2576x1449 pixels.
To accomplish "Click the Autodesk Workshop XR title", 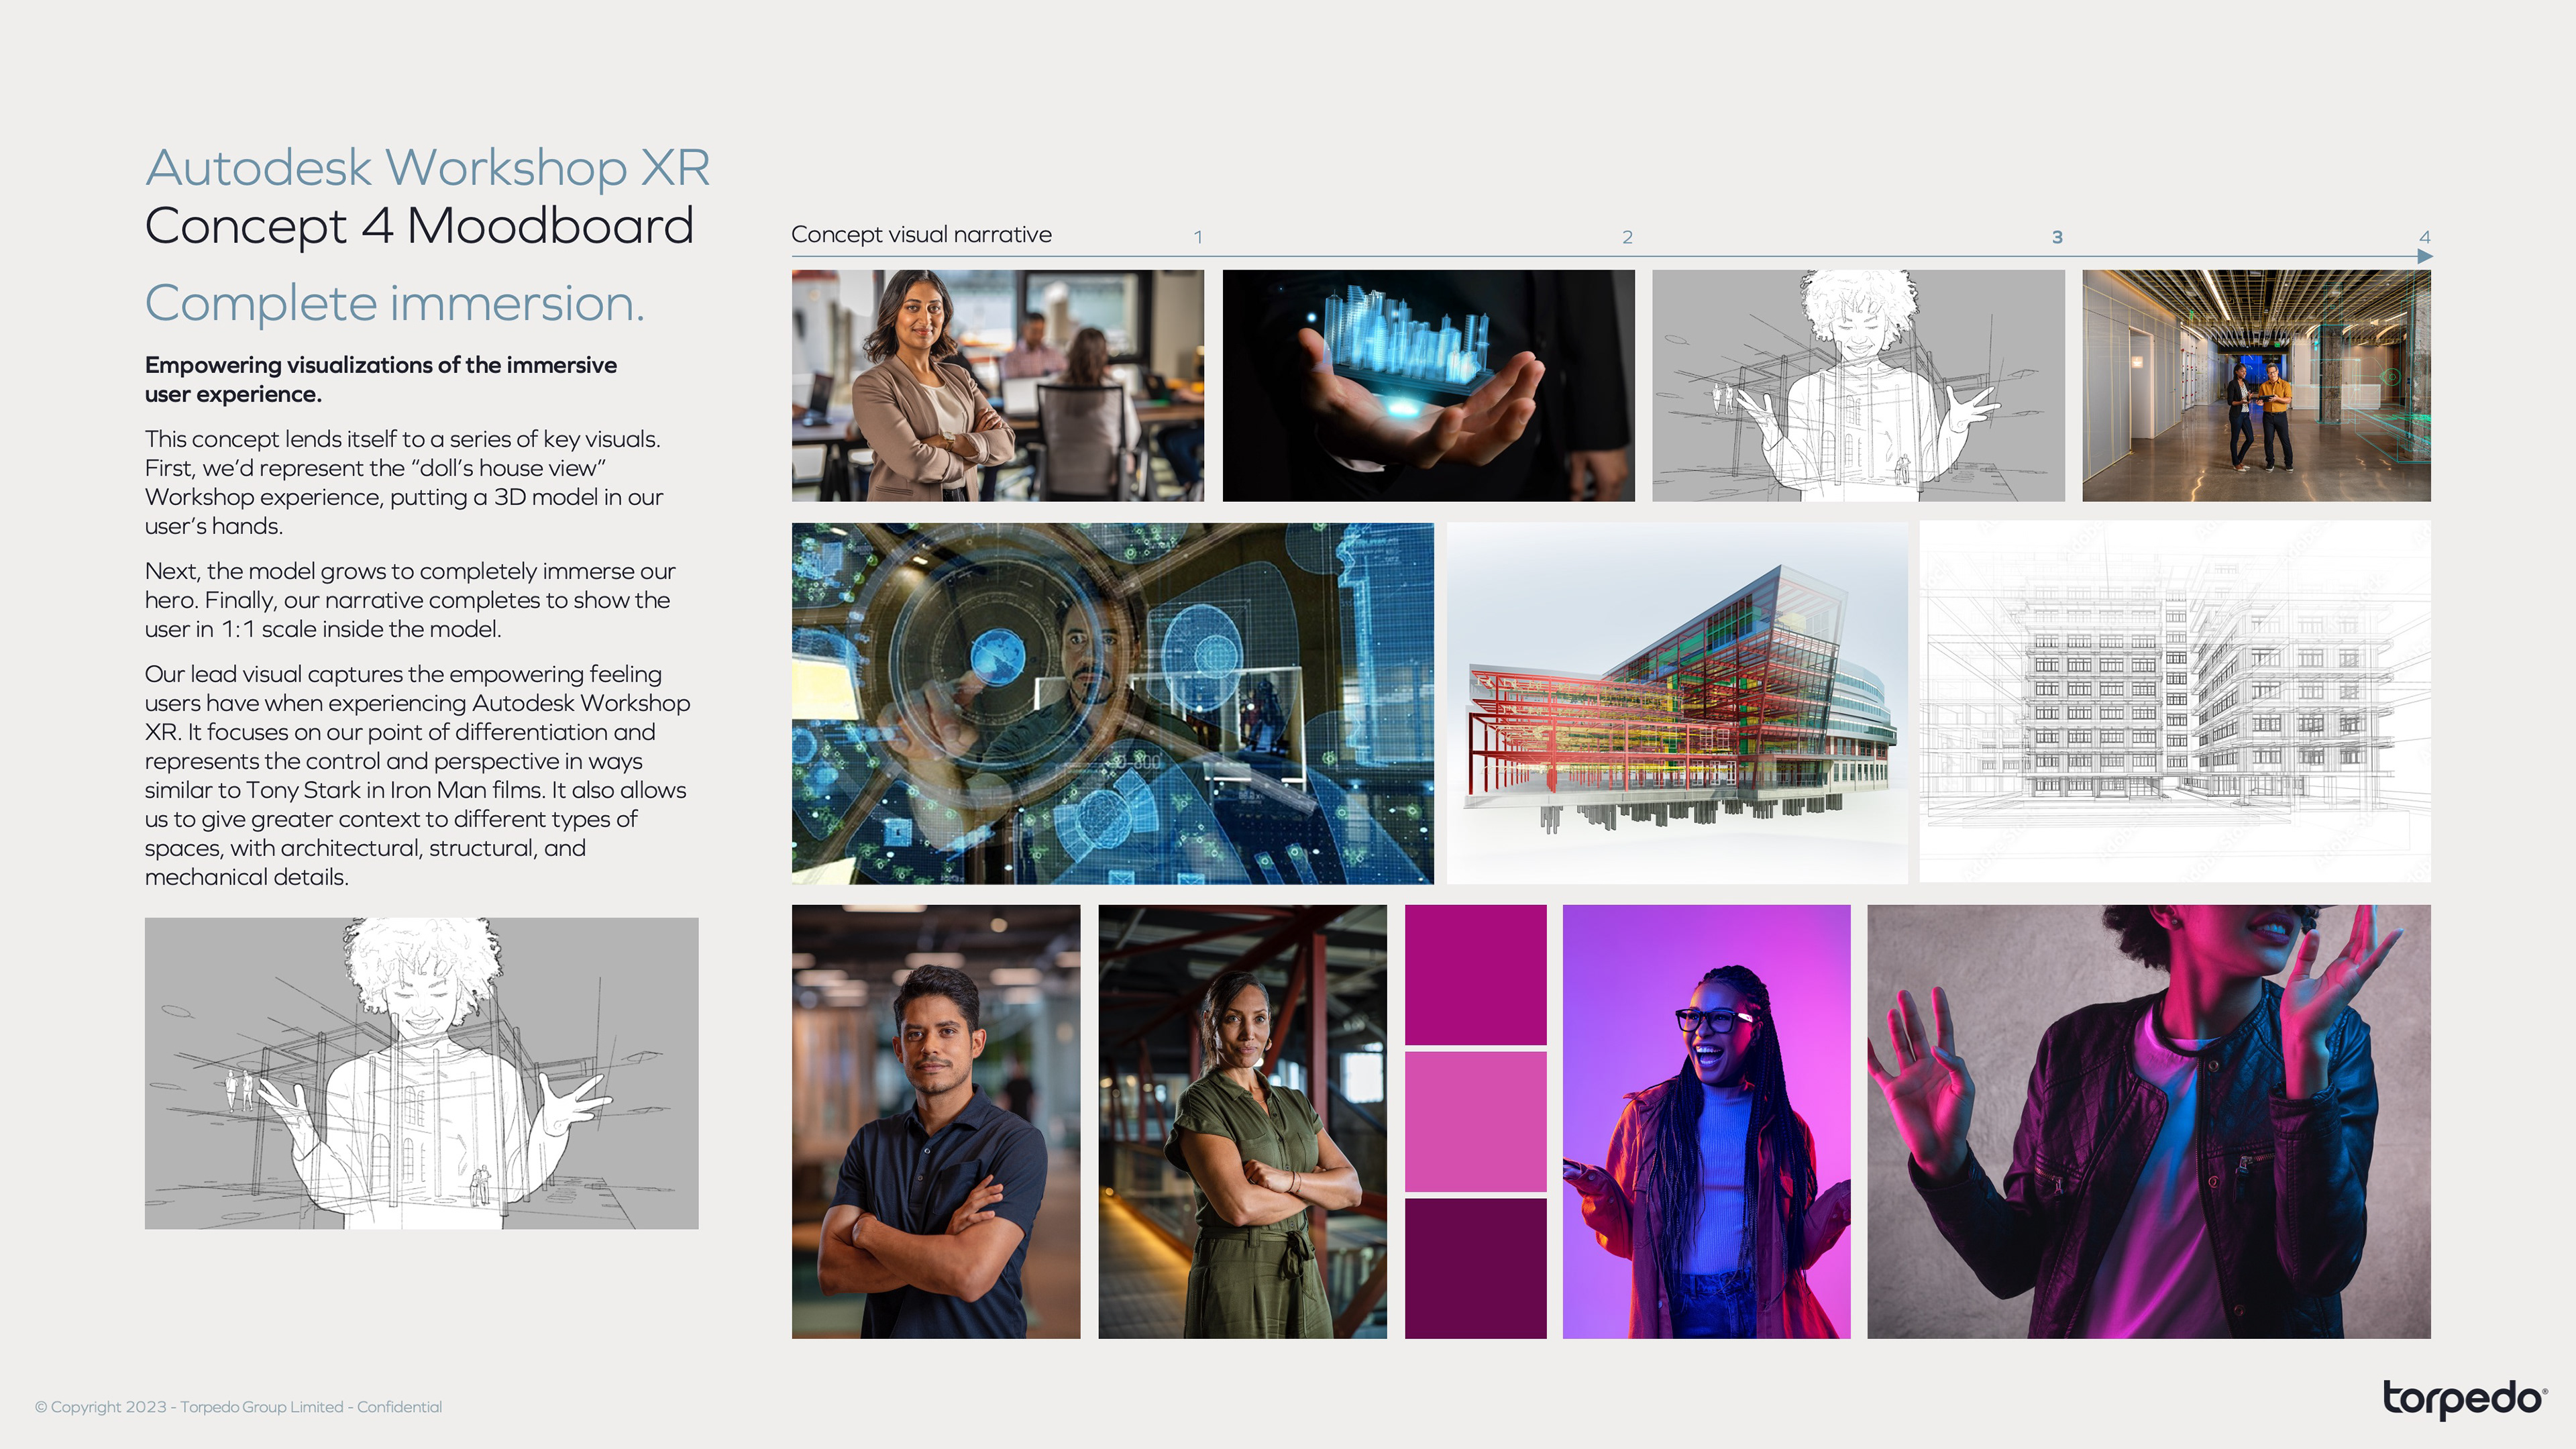I will pos(427,167).
